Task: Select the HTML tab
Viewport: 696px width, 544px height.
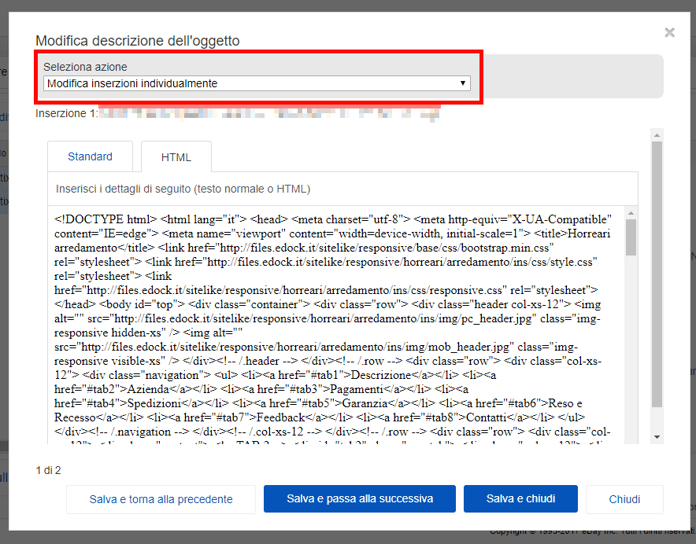Action: (x=176, y=158)
